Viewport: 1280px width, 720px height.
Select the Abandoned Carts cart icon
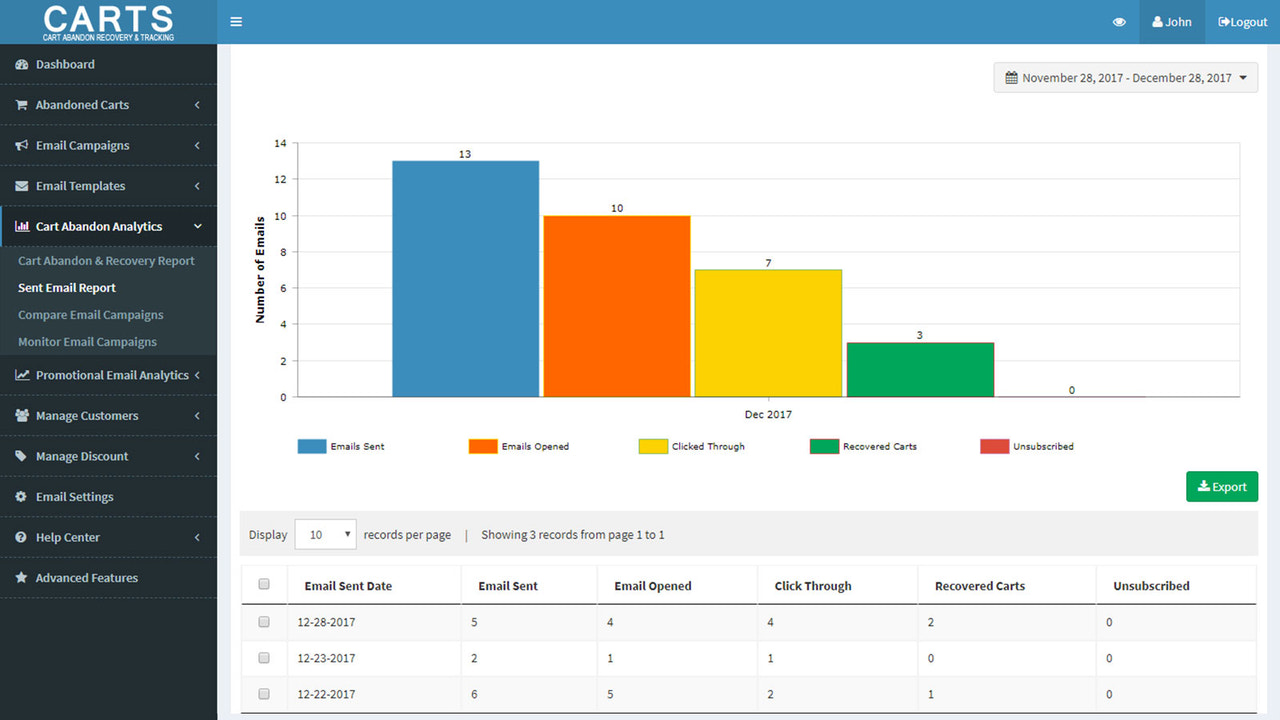tap(21, 104)
